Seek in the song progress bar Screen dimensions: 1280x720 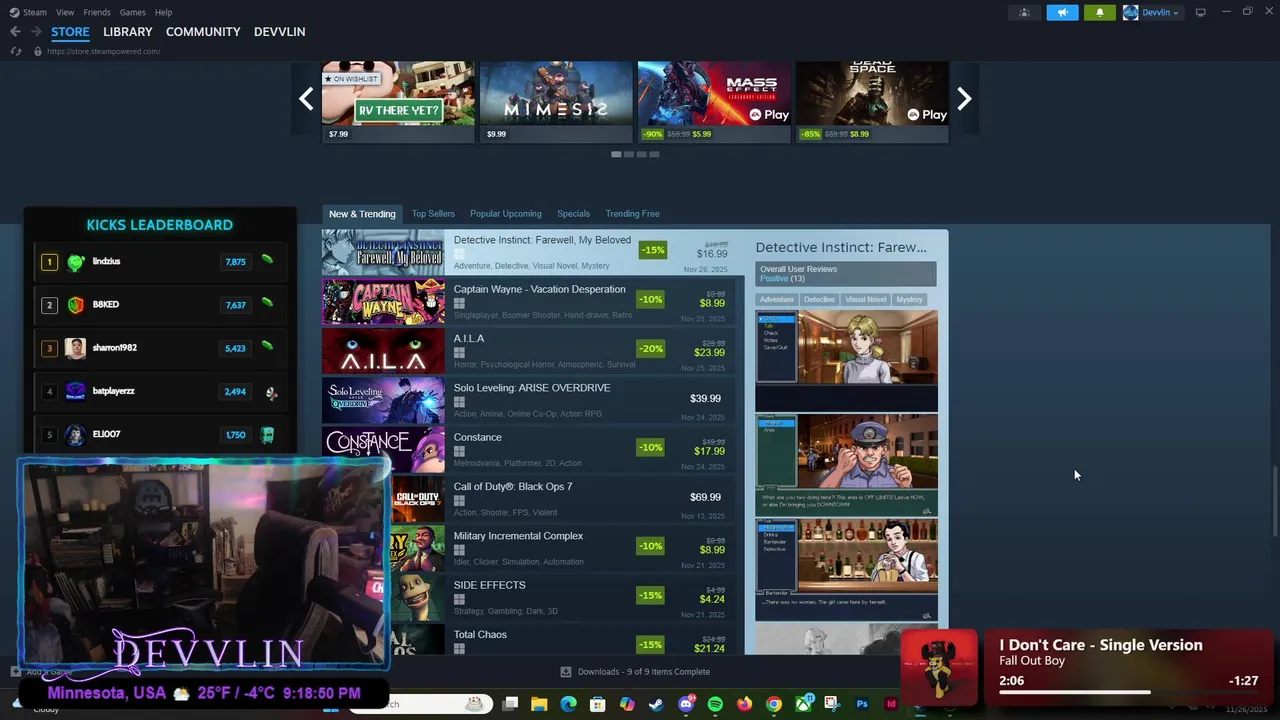(1128, 692)
